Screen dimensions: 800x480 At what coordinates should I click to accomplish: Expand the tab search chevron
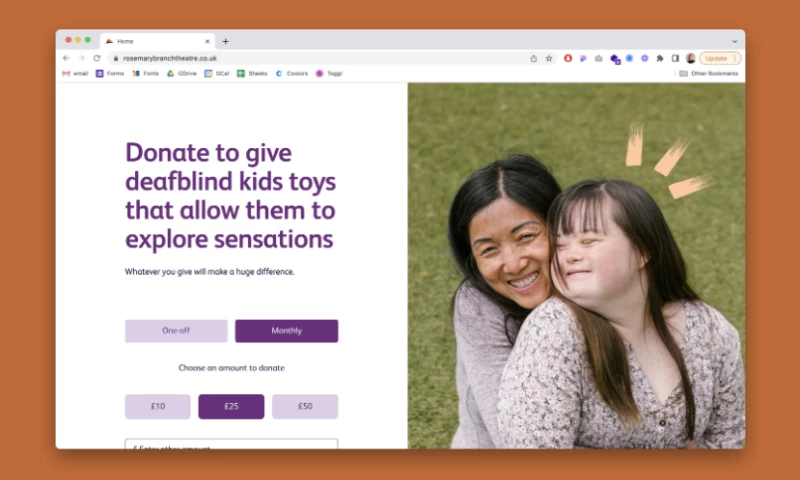[735, 41]
